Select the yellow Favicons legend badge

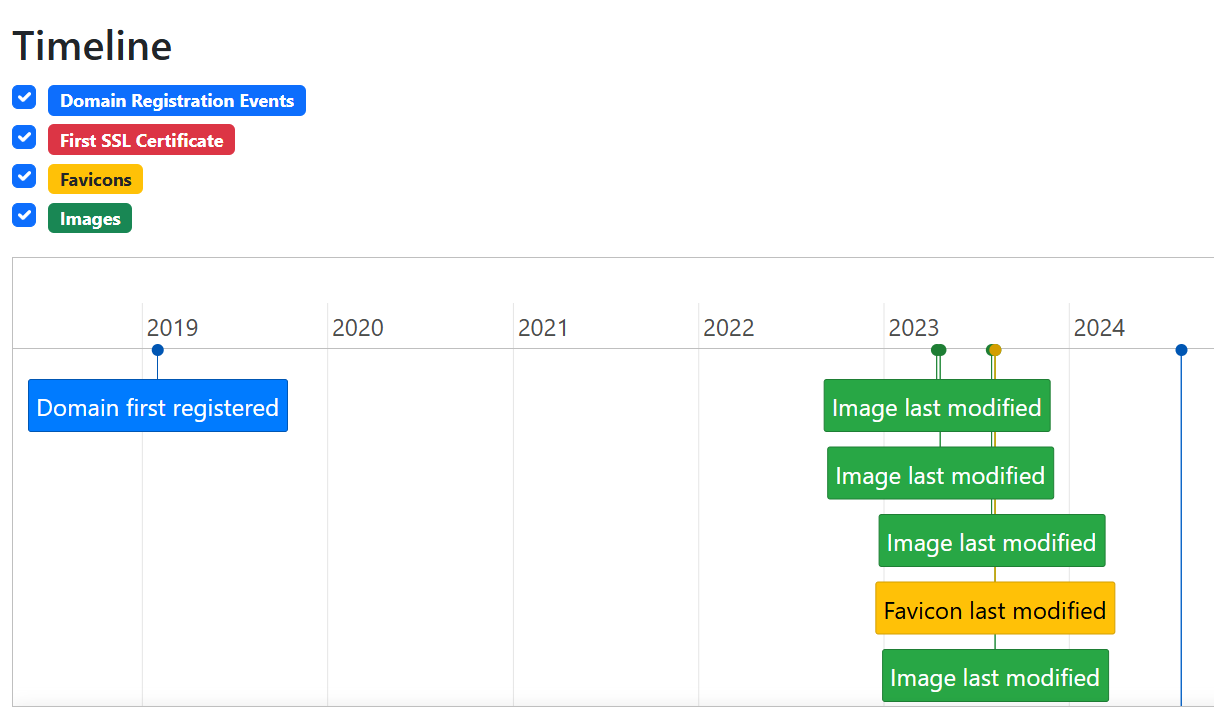coord(95,179)
